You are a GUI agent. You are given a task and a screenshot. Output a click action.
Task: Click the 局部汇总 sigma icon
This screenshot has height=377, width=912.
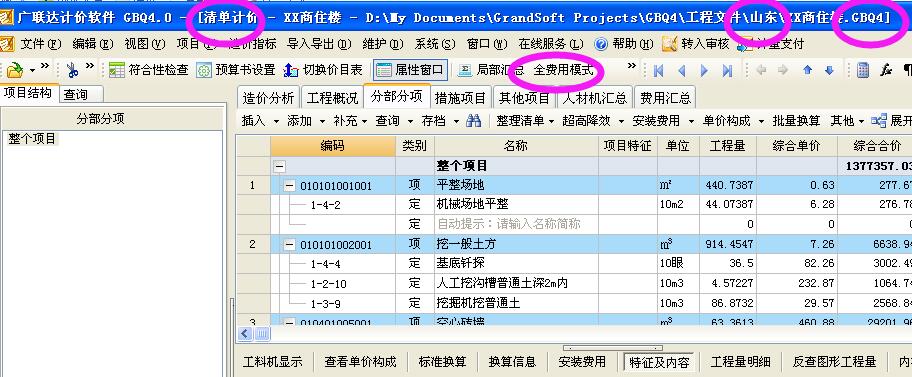(465, 70)
